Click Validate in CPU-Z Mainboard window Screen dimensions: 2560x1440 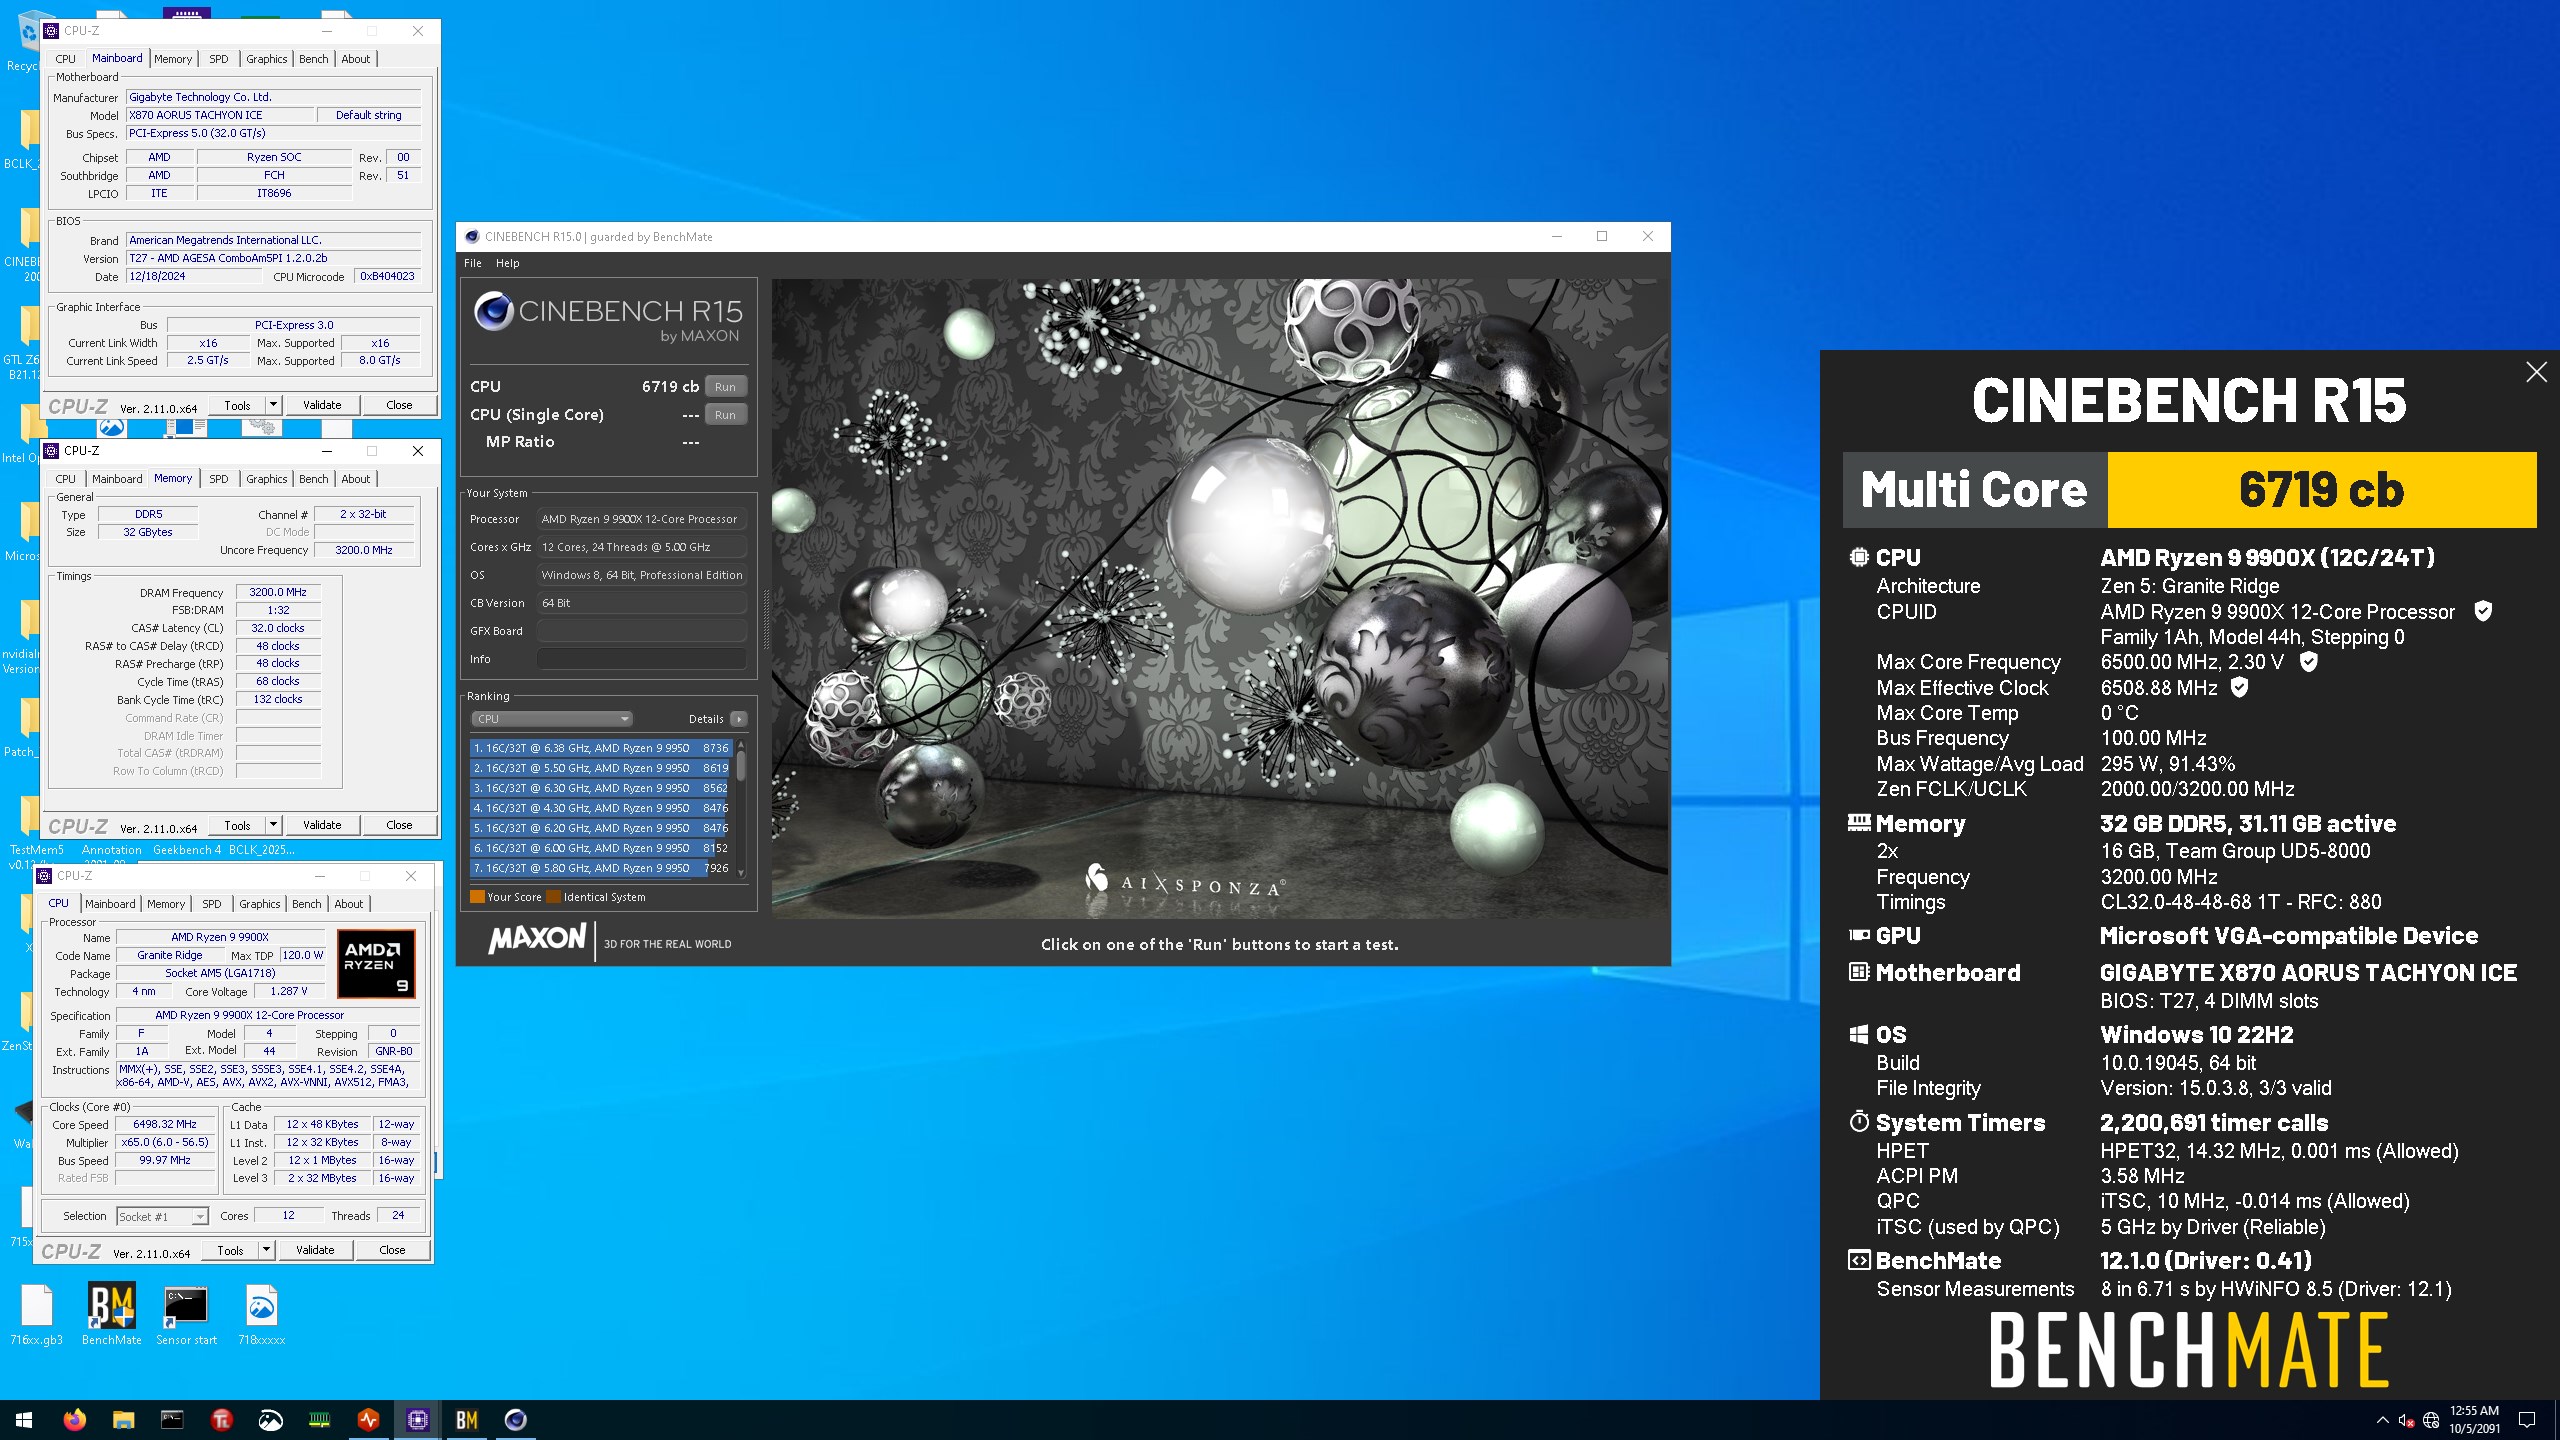(x=322, y=405)
